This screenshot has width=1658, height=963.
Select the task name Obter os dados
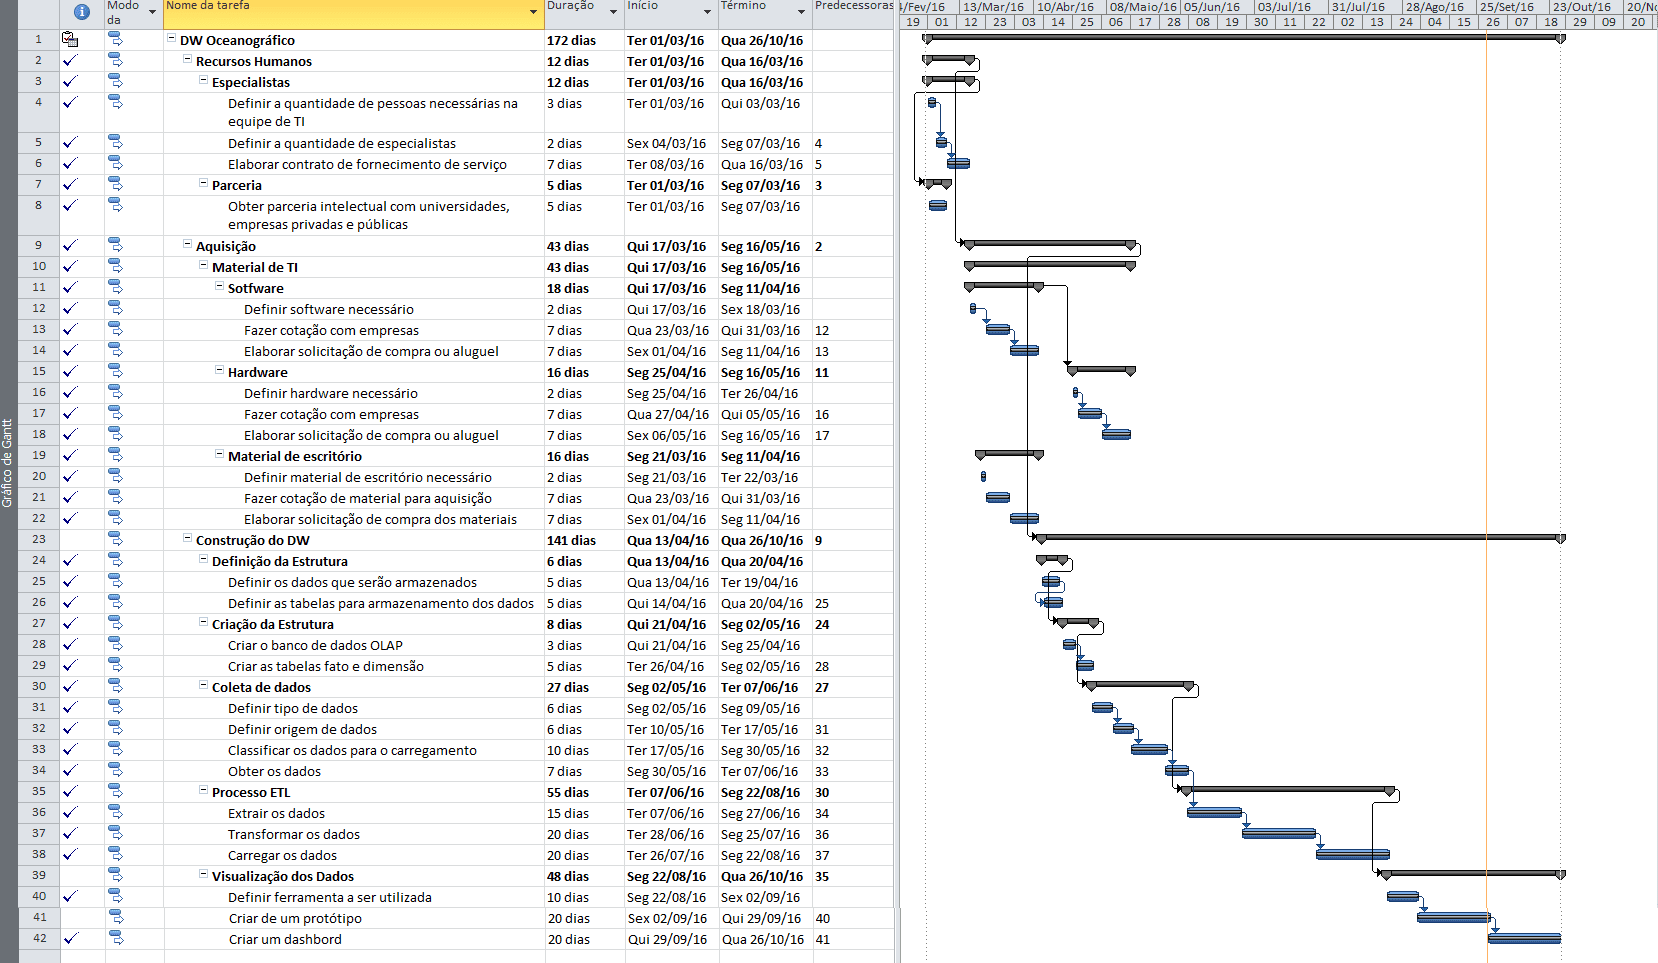[274, 771]
